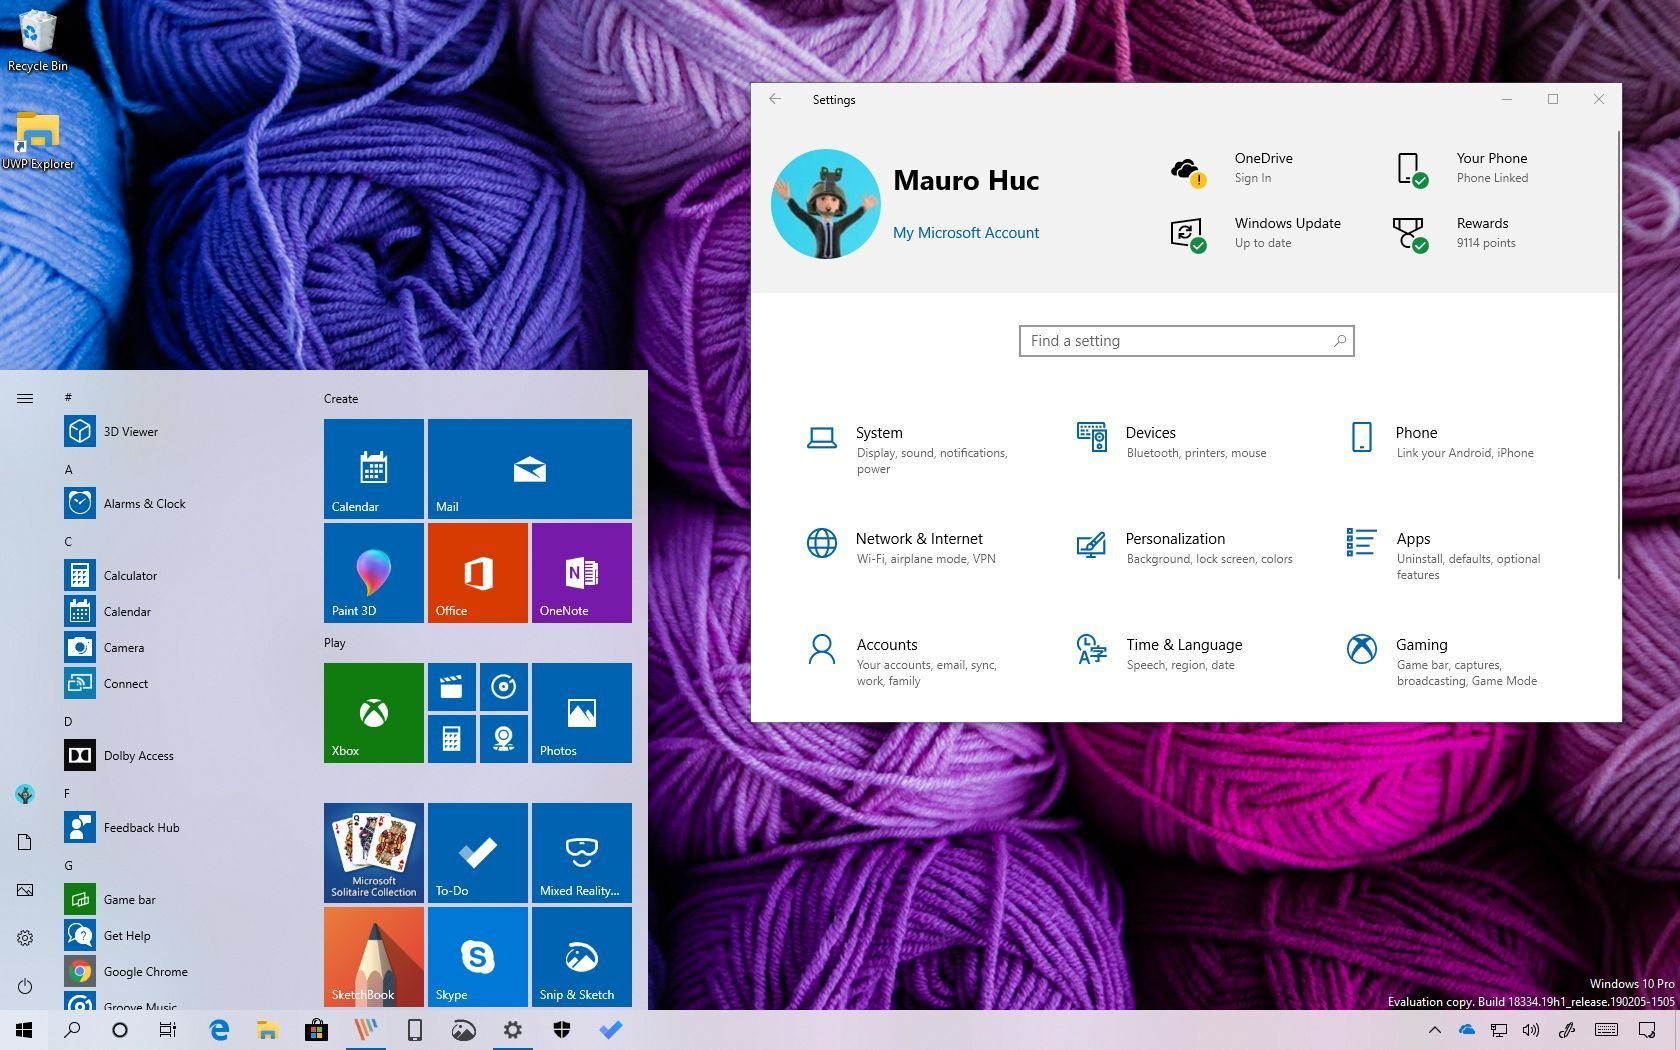Open Gaming settings category
Image resolution: width=1680 pixels, height=1050 pixels.
[1441, 661]
